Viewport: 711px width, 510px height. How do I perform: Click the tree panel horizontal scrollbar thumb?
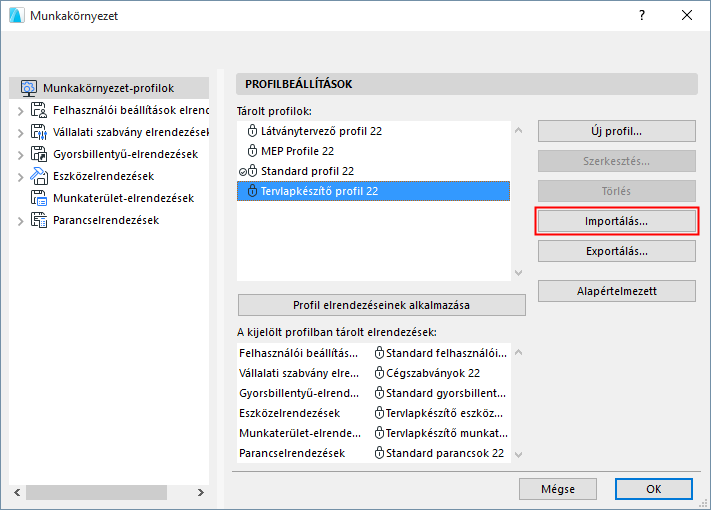pyautogui.click(x=96, y=492)
